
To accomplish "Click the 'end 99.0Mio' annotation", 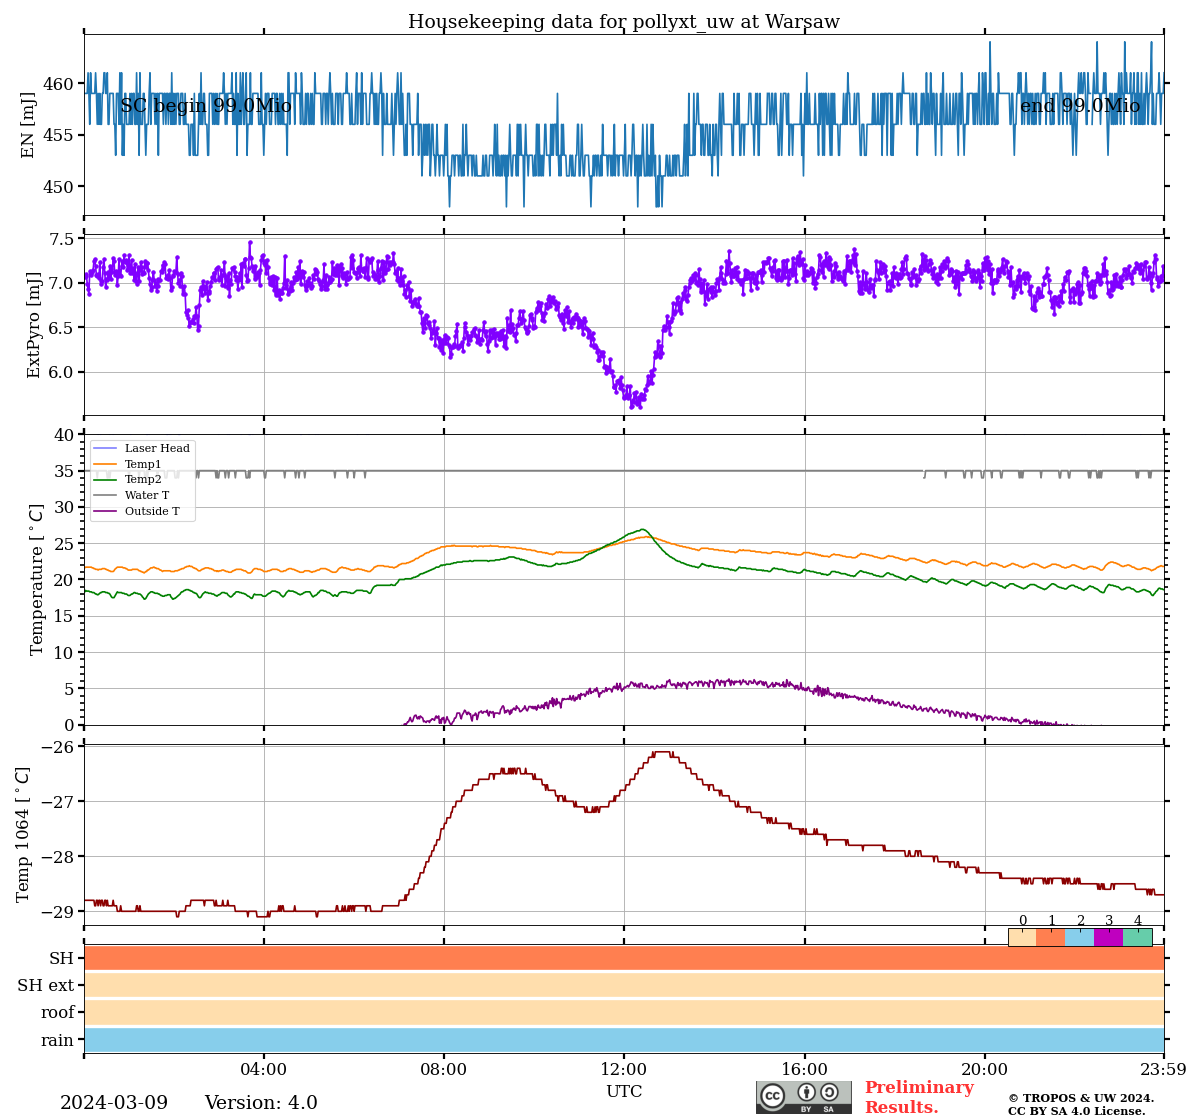I will [1080, 106].
